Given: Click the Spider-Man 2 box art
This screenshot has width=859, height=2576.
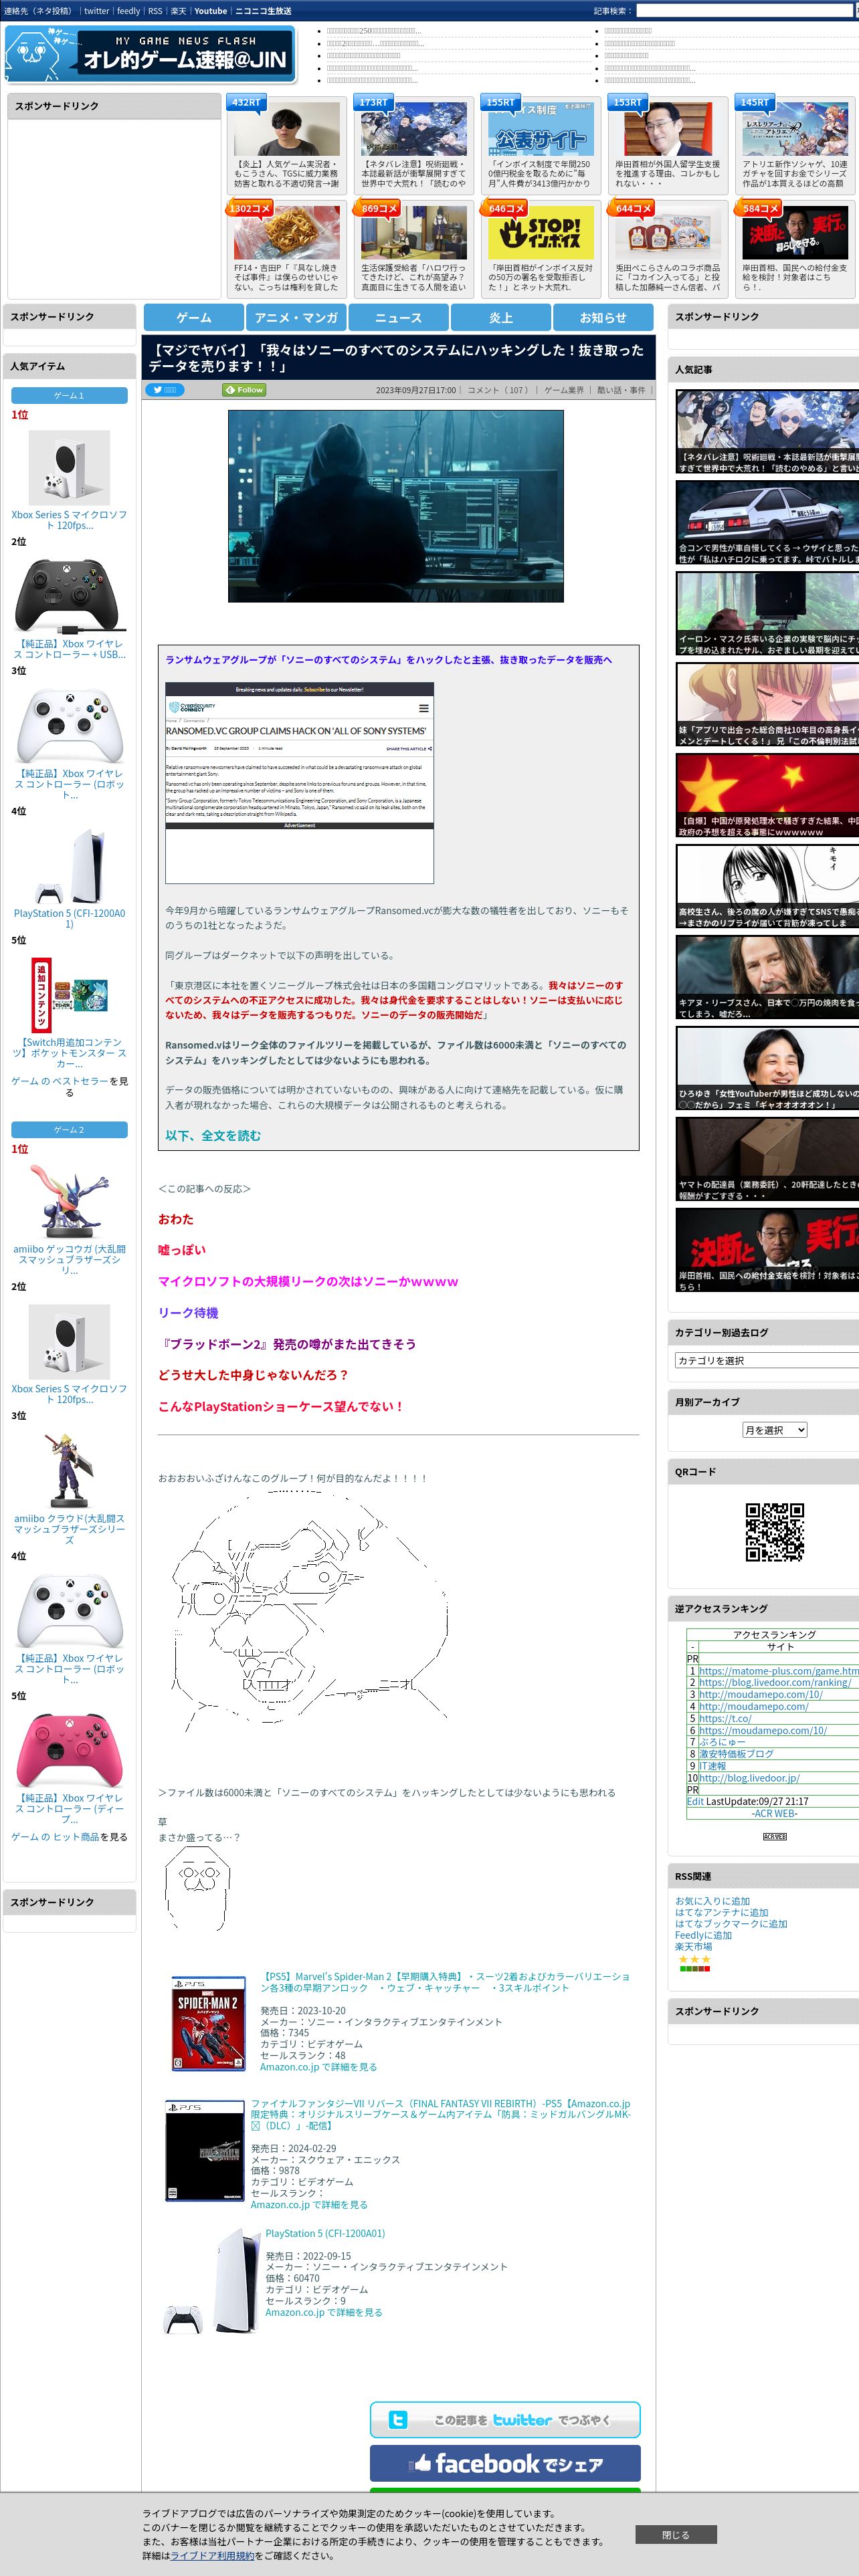Looking at the screenshot, I should 208,2024.
